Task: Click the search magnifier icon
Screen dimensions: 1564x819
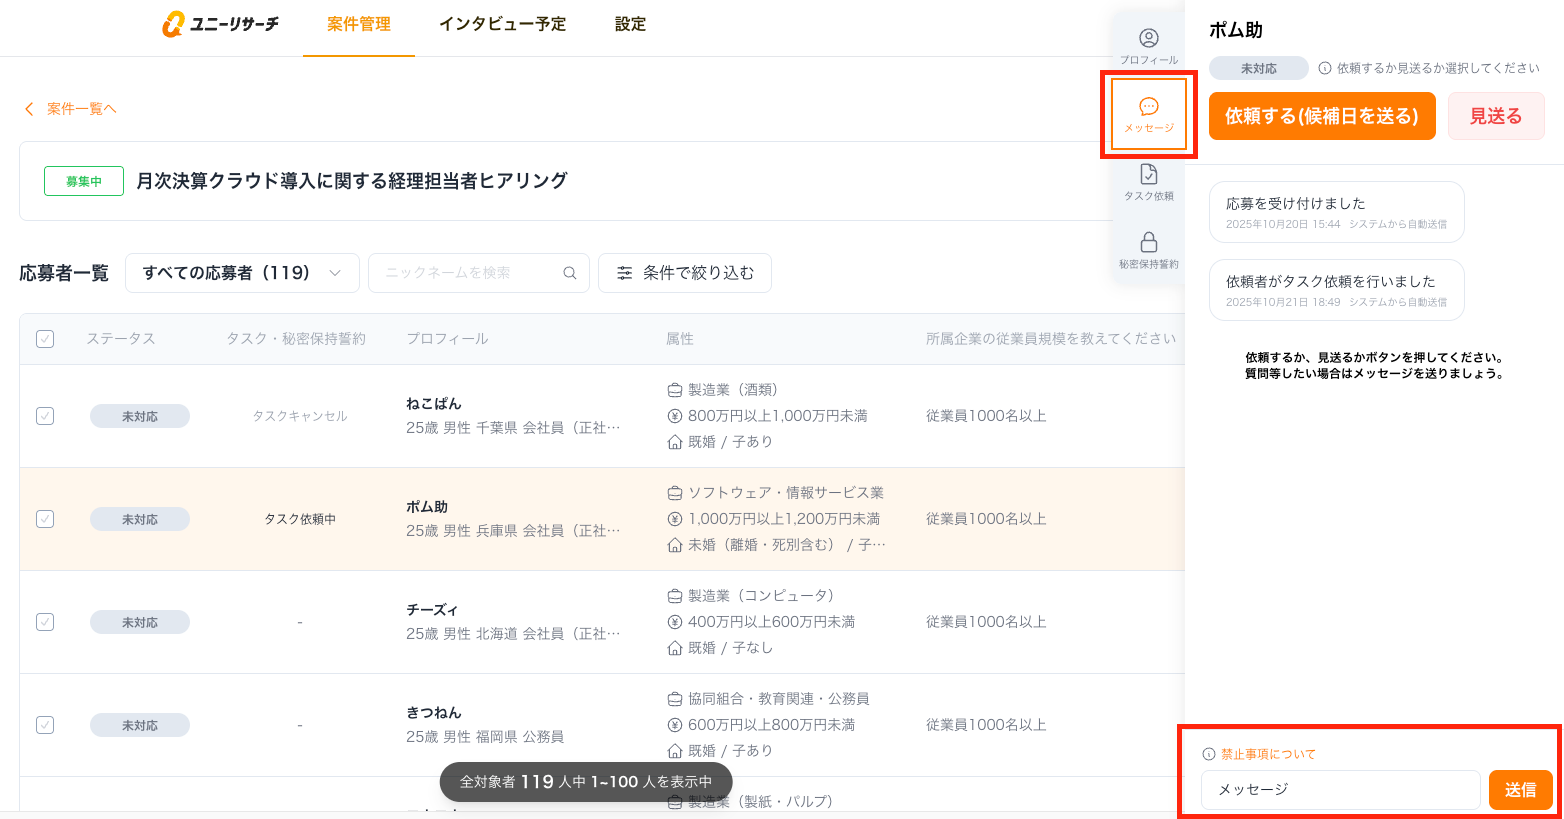Action: coord(570,273)
